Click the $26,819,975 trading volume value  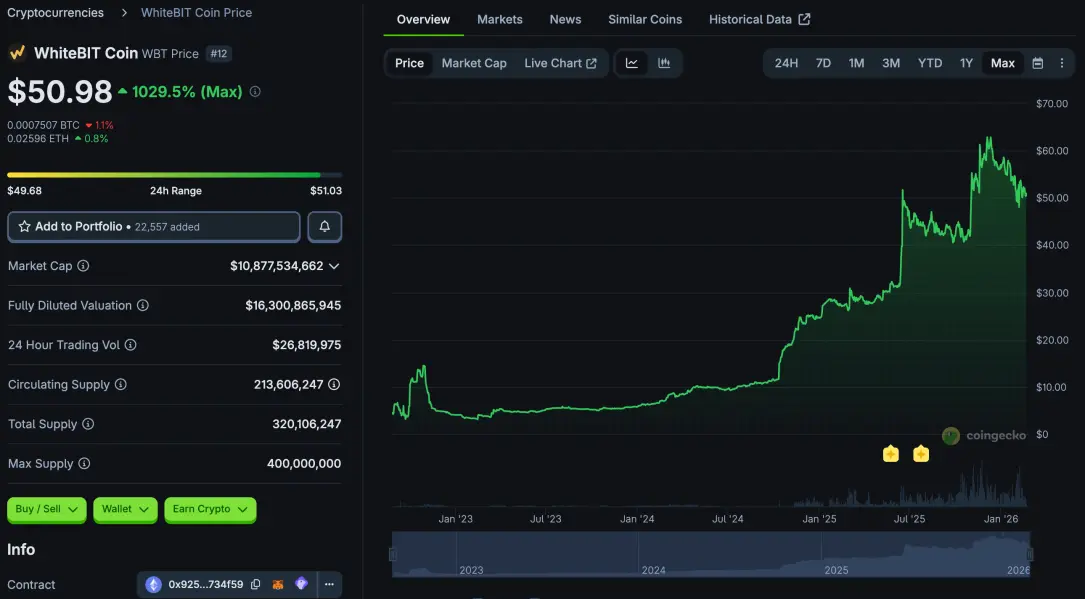(x=307, y=344)
